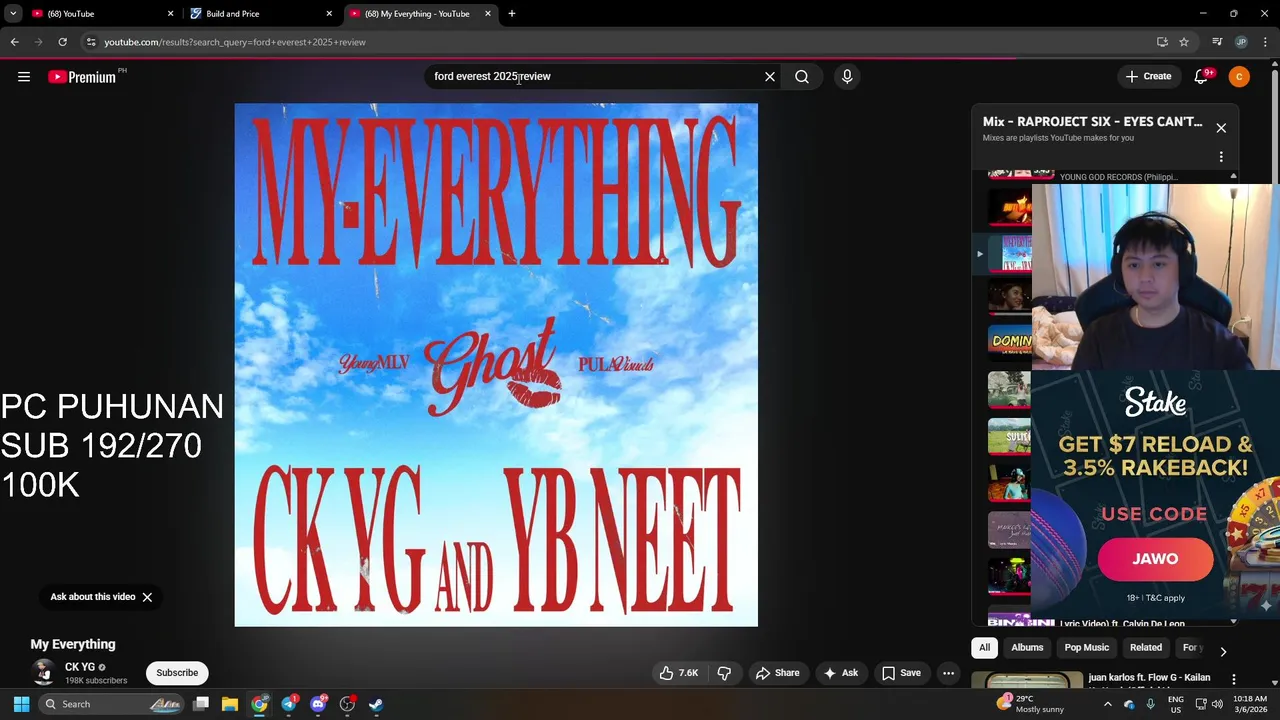
Task: Select the Pop Music filter chip
Action: tap(1087, 647)
